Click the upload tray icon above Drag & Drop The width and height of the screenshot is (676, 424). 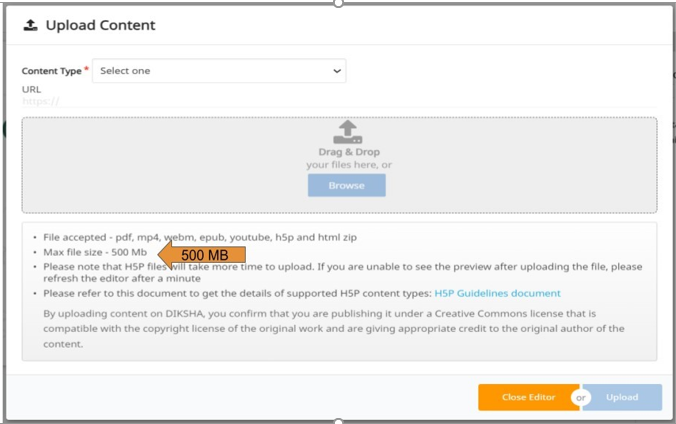coord(346,132)
